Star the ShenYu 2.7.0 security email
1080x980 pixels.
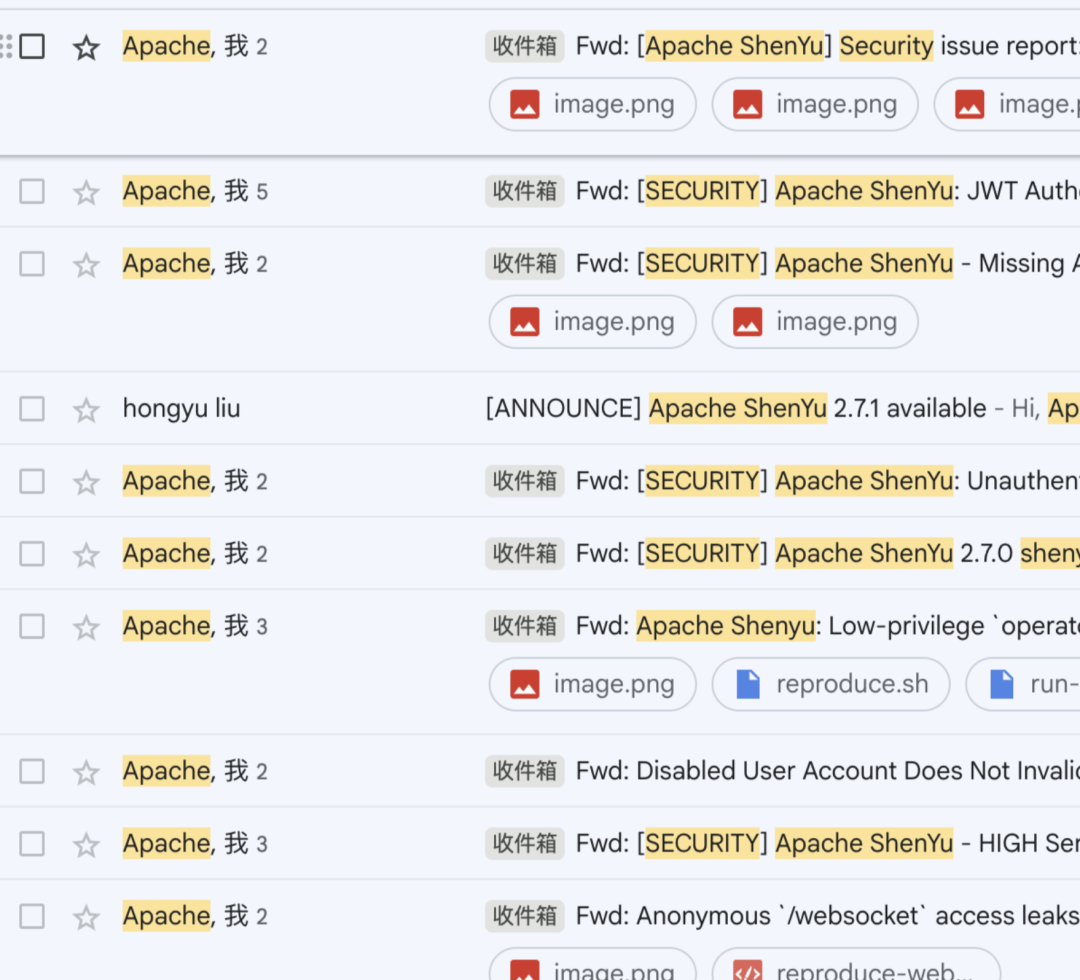(x=86, y=554)
